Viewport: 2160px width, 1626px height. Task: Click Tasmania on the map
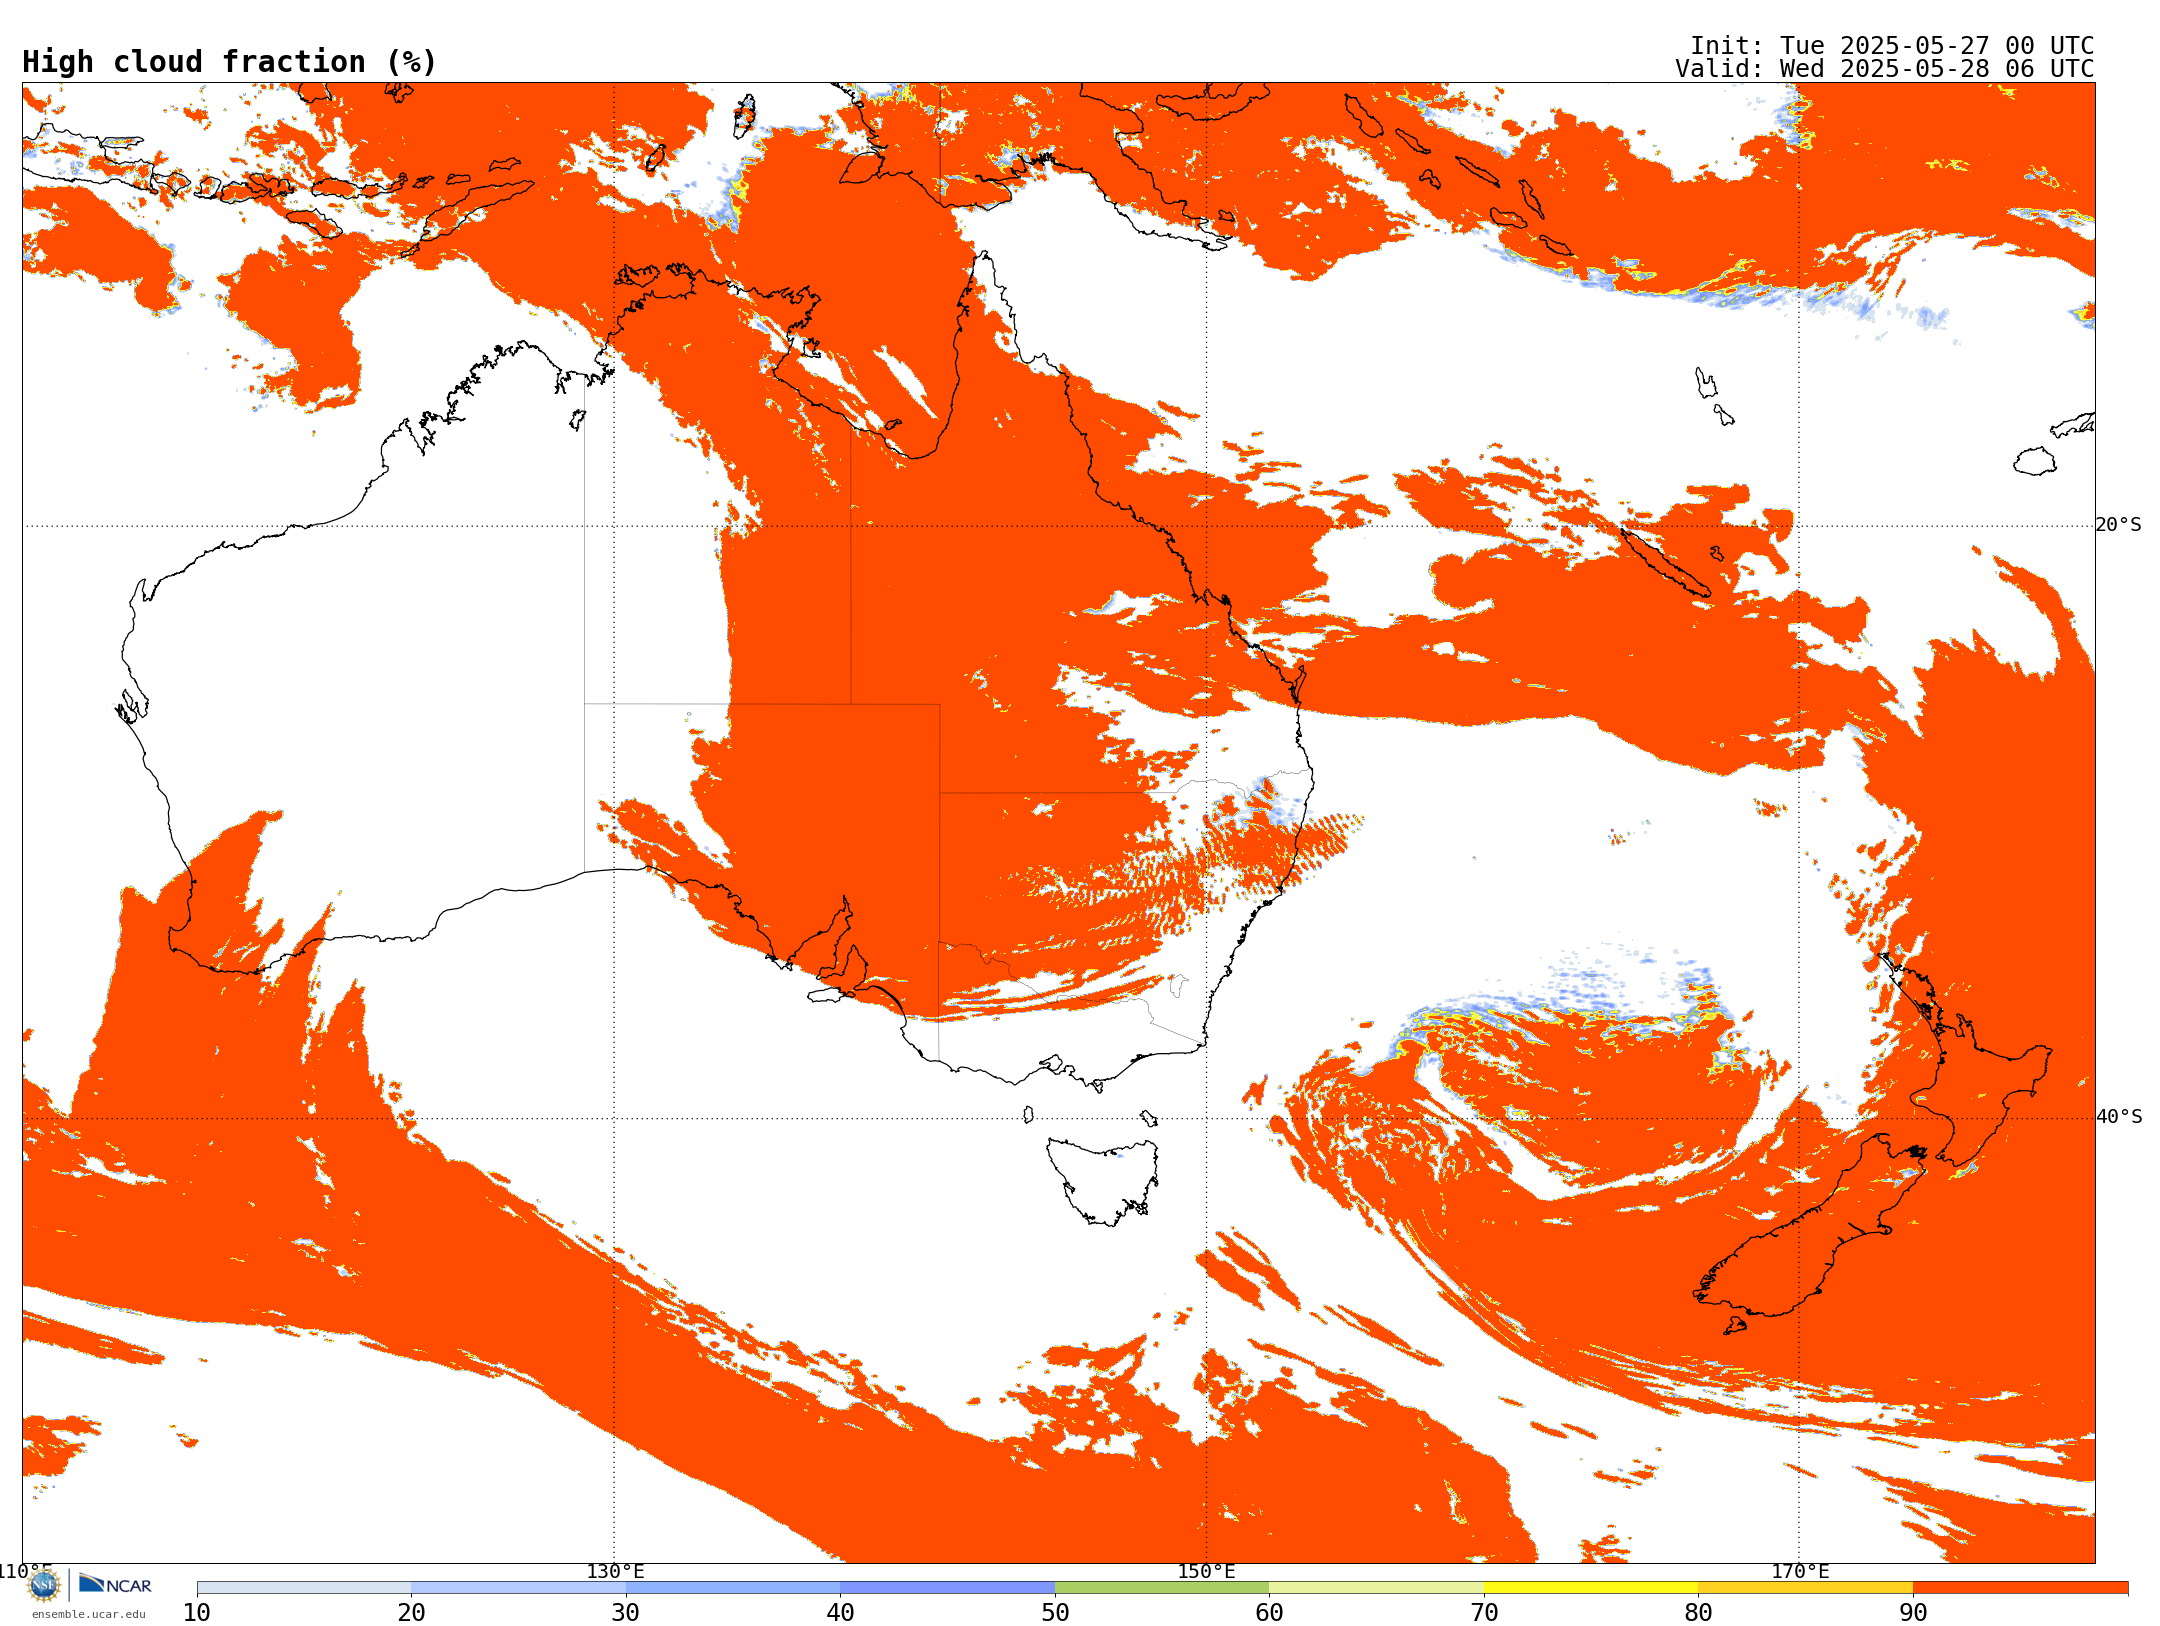1104,1180
